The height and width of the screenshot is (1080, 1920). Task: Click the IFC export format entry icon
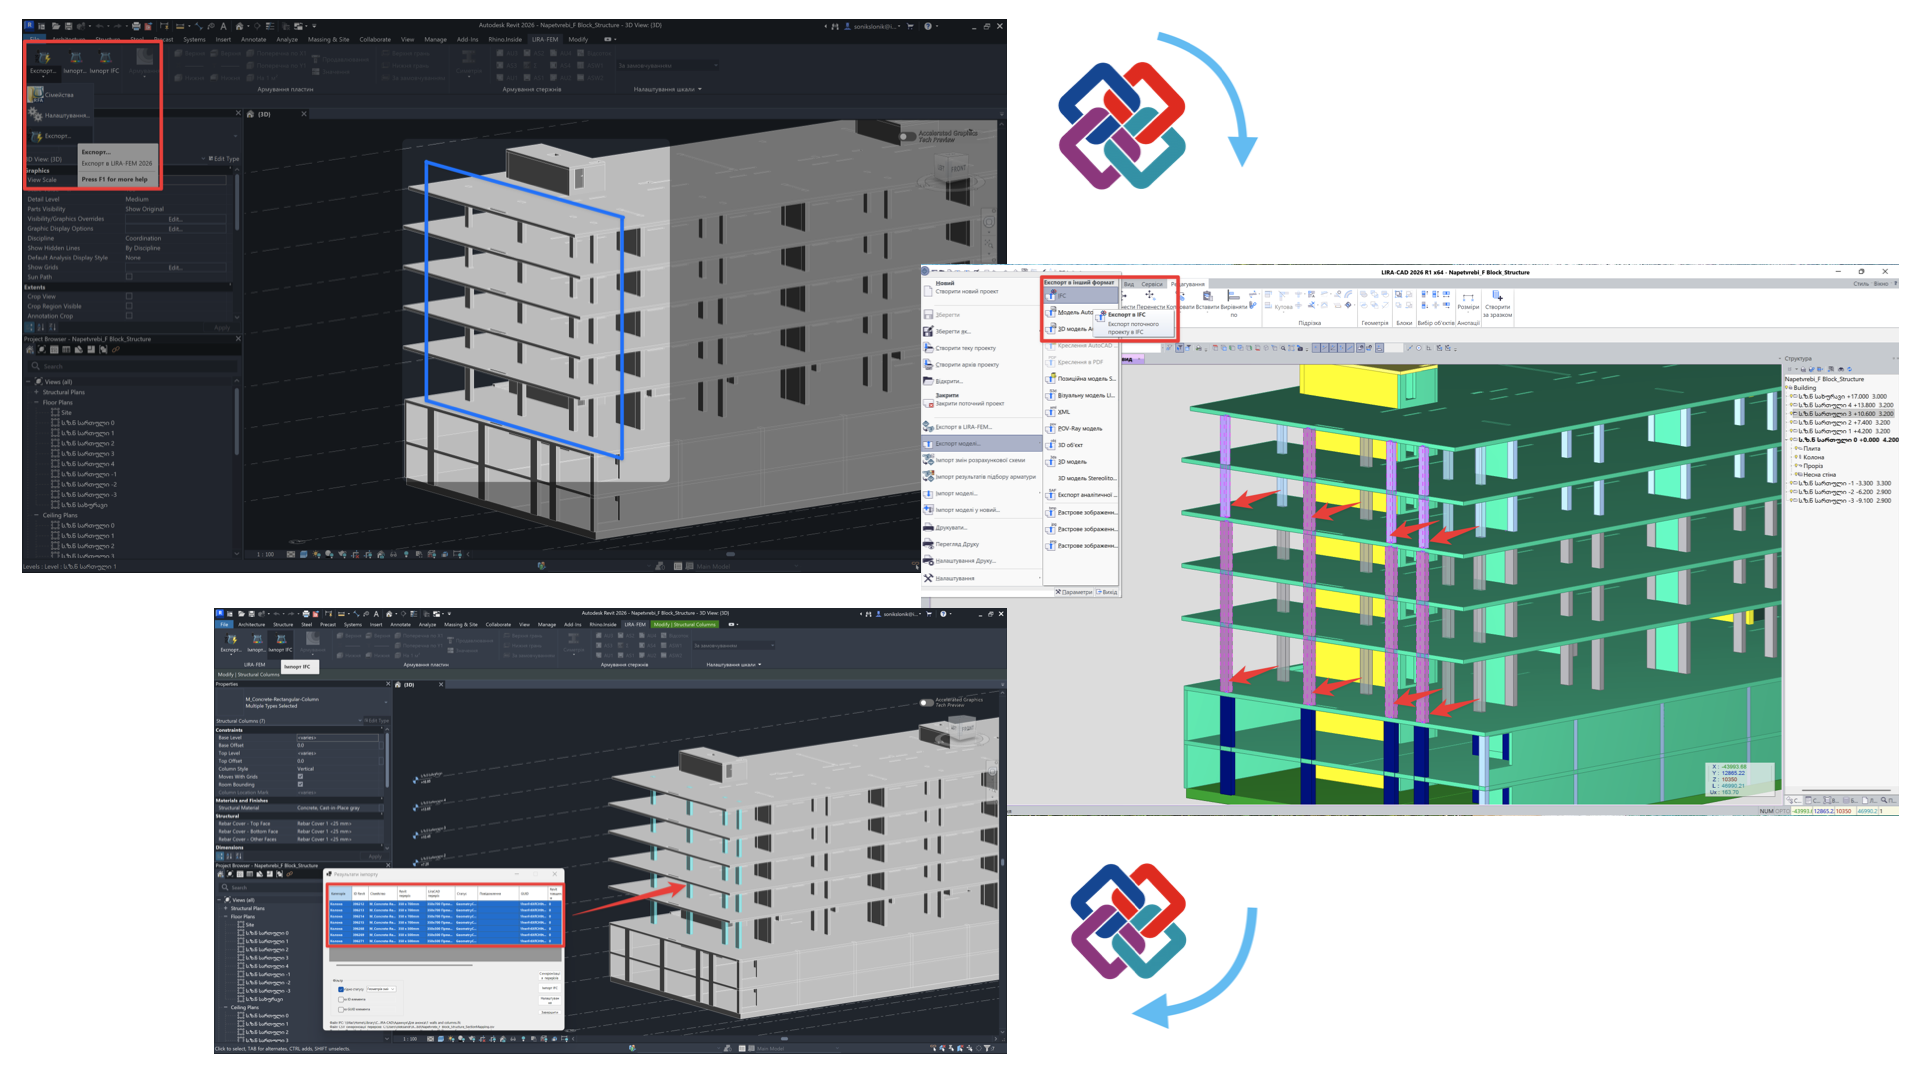[x=1052, y=295]
